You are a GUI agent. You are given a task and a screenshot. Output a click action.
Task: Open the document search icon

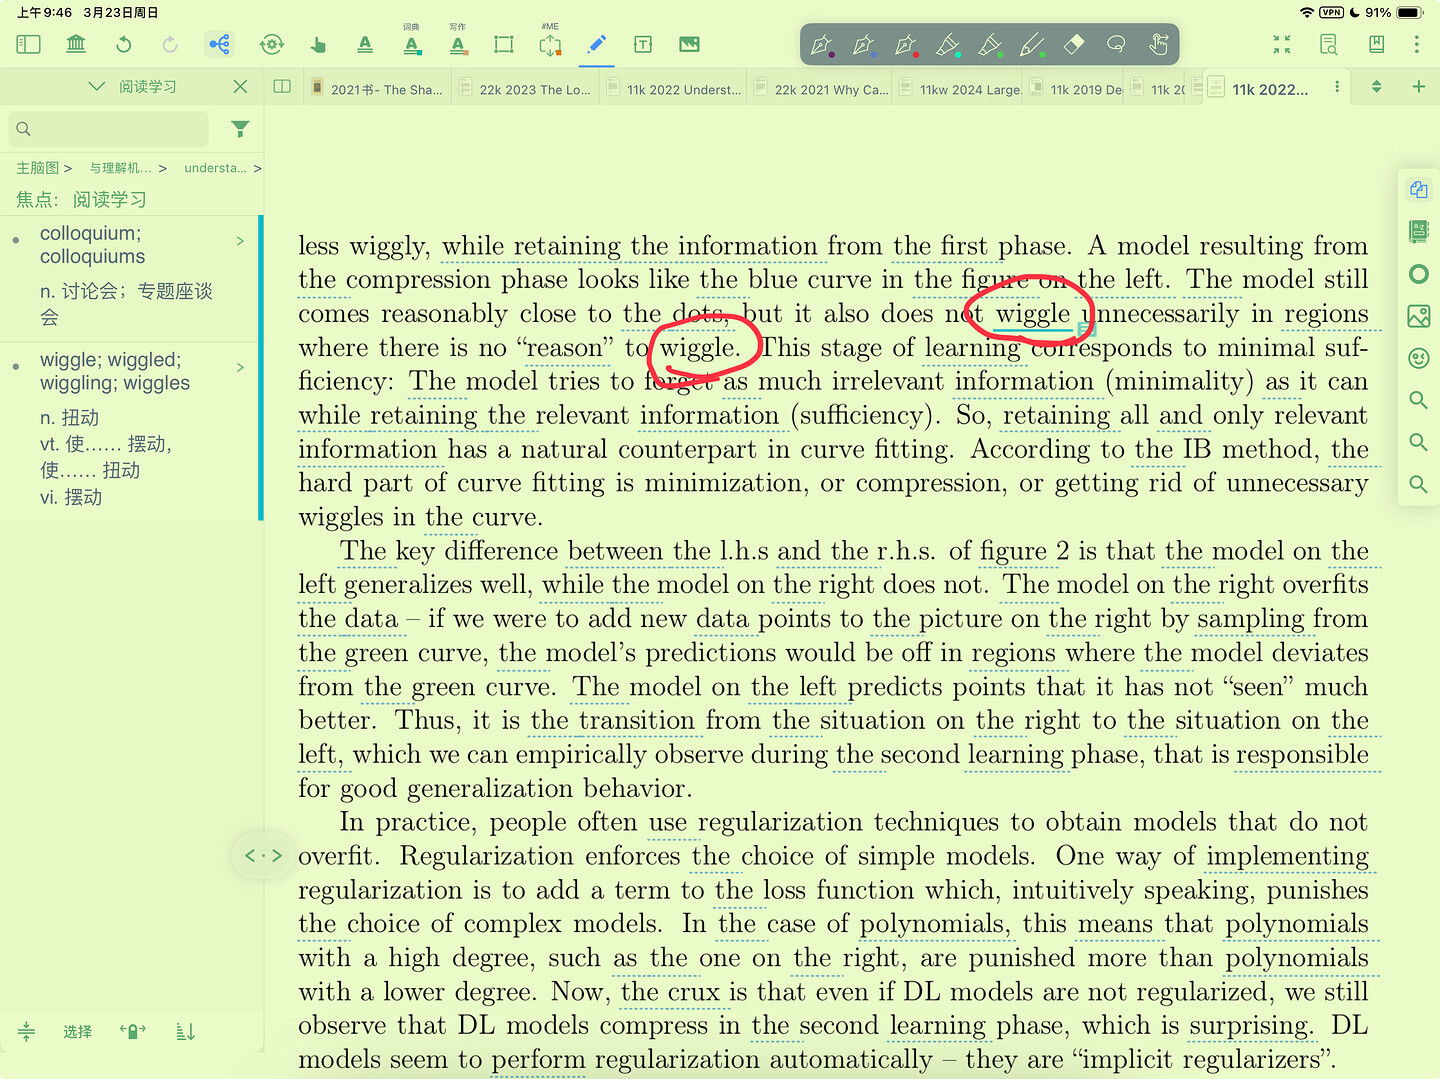pos(1329,44)
